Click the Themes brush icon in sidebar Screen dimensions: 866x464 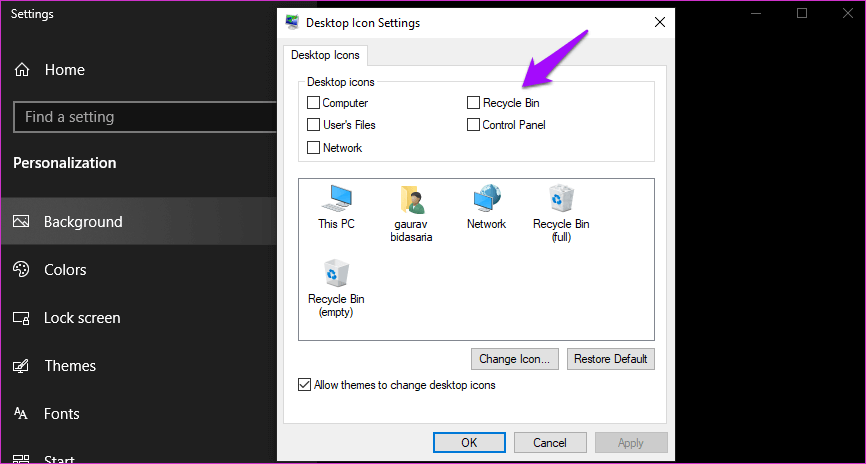[x=21, y=366]
